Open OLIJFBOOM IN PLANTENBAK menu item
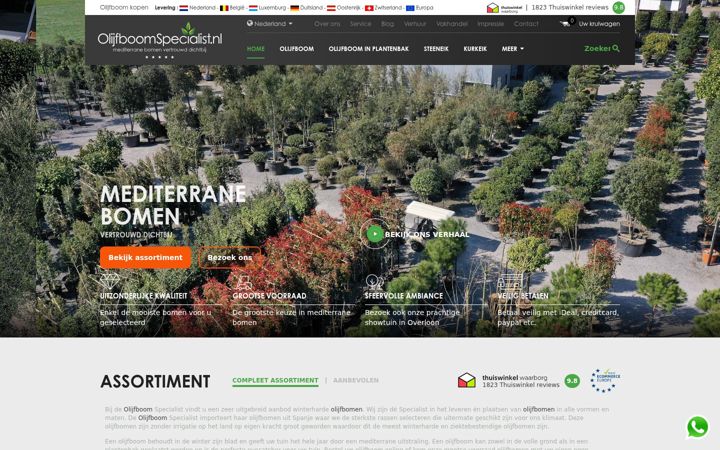Screen dimensions: 720x450 [368, 49]
